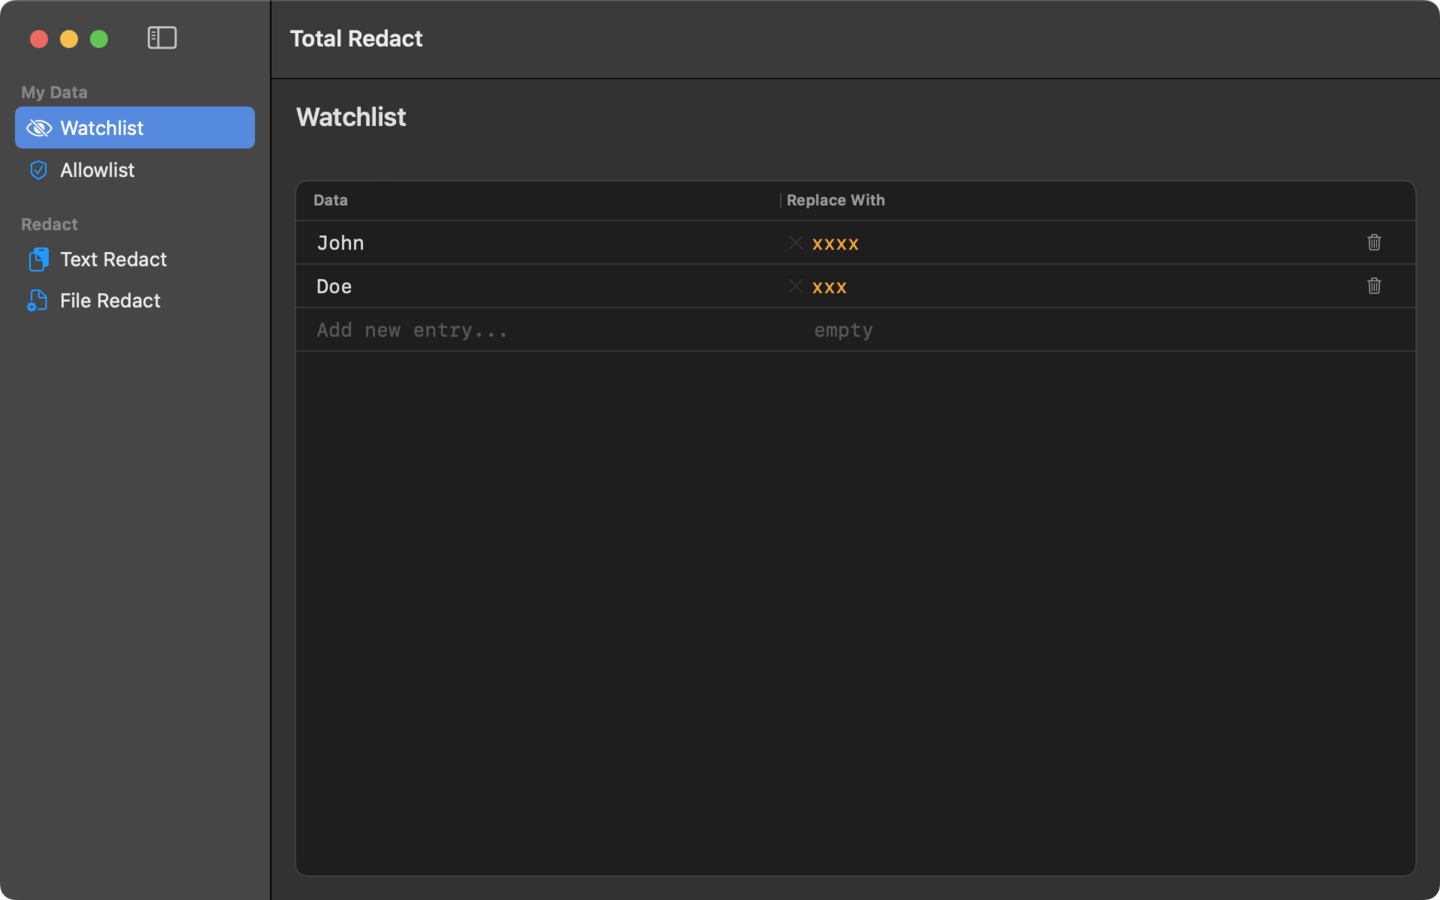Minimize the window with yellow button
Viewport: 1440px width, 900px height.
(x=69, y=39)
